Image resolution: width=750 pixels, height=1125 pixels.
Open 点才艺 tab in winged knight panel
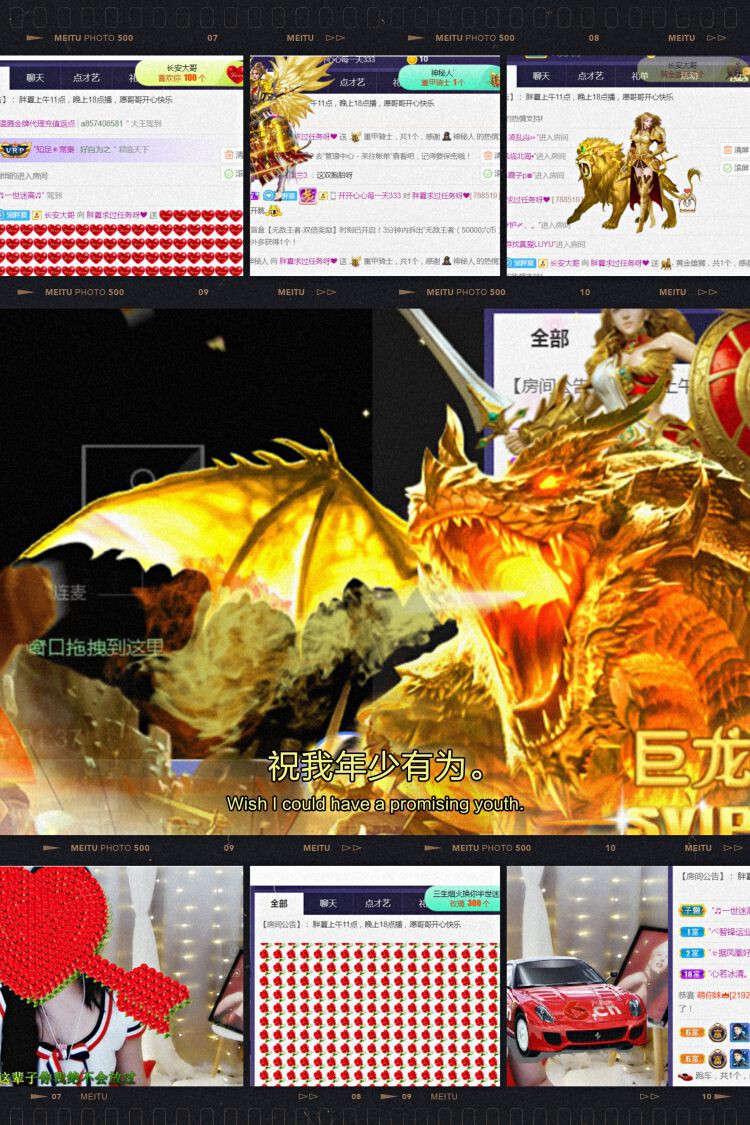[352, 82]
